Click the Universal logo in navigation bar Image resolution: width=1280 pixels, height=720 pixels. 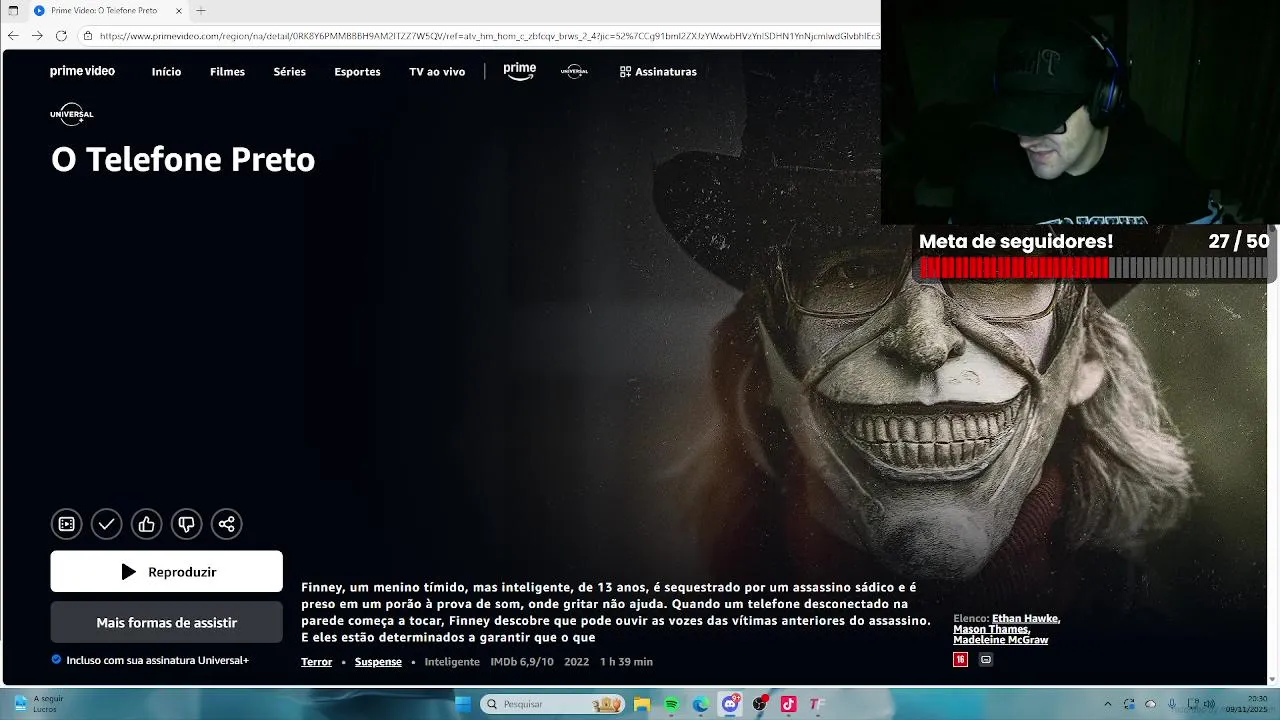574,71
